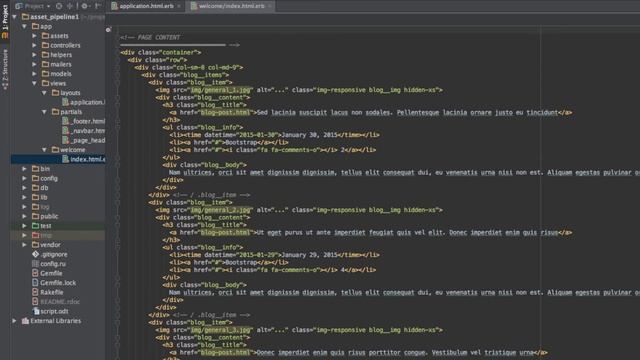Image resolution: width=640 pixels, height=360 pixels.
Task: Collapse the layouts folder arrow
Action: 44,93
